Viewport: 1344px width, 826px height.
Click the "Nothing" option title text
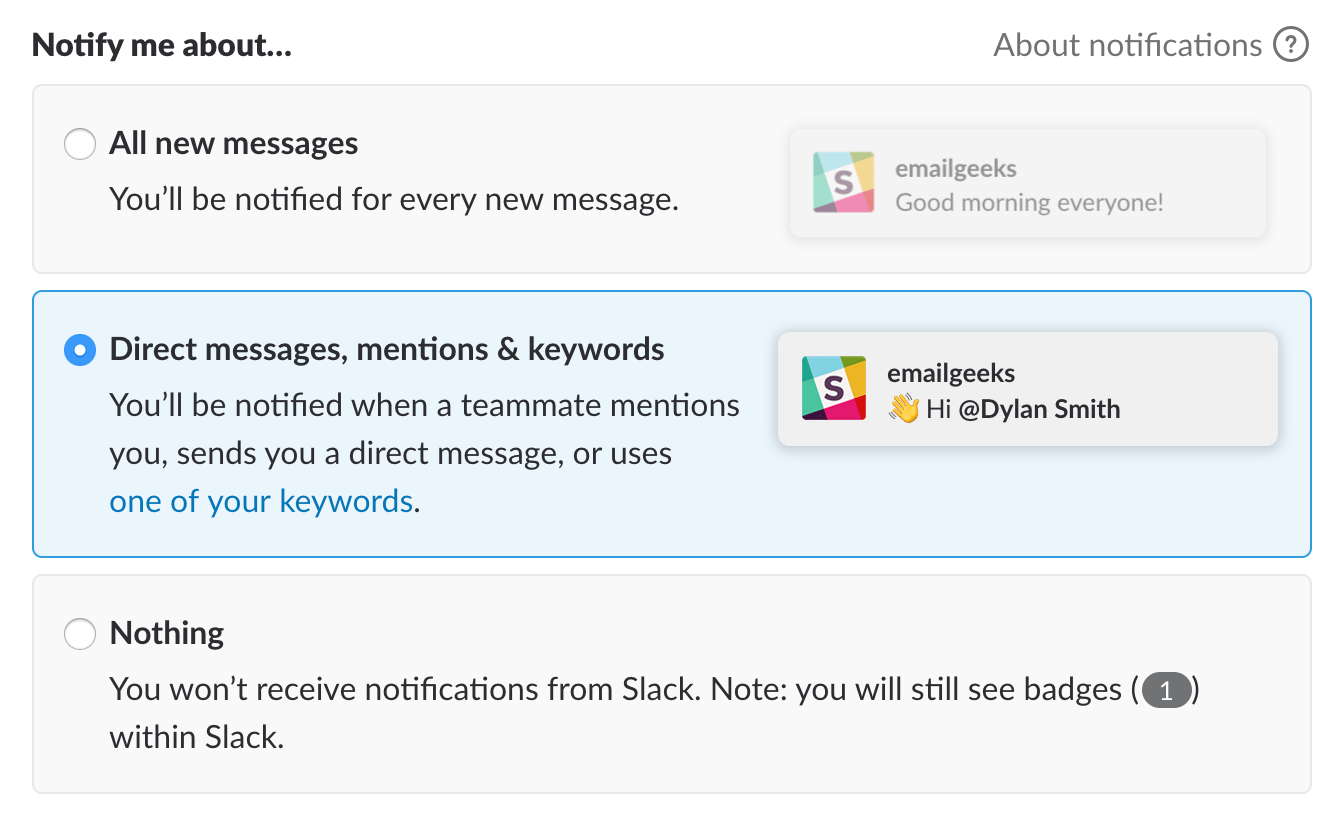click(167, 633)
